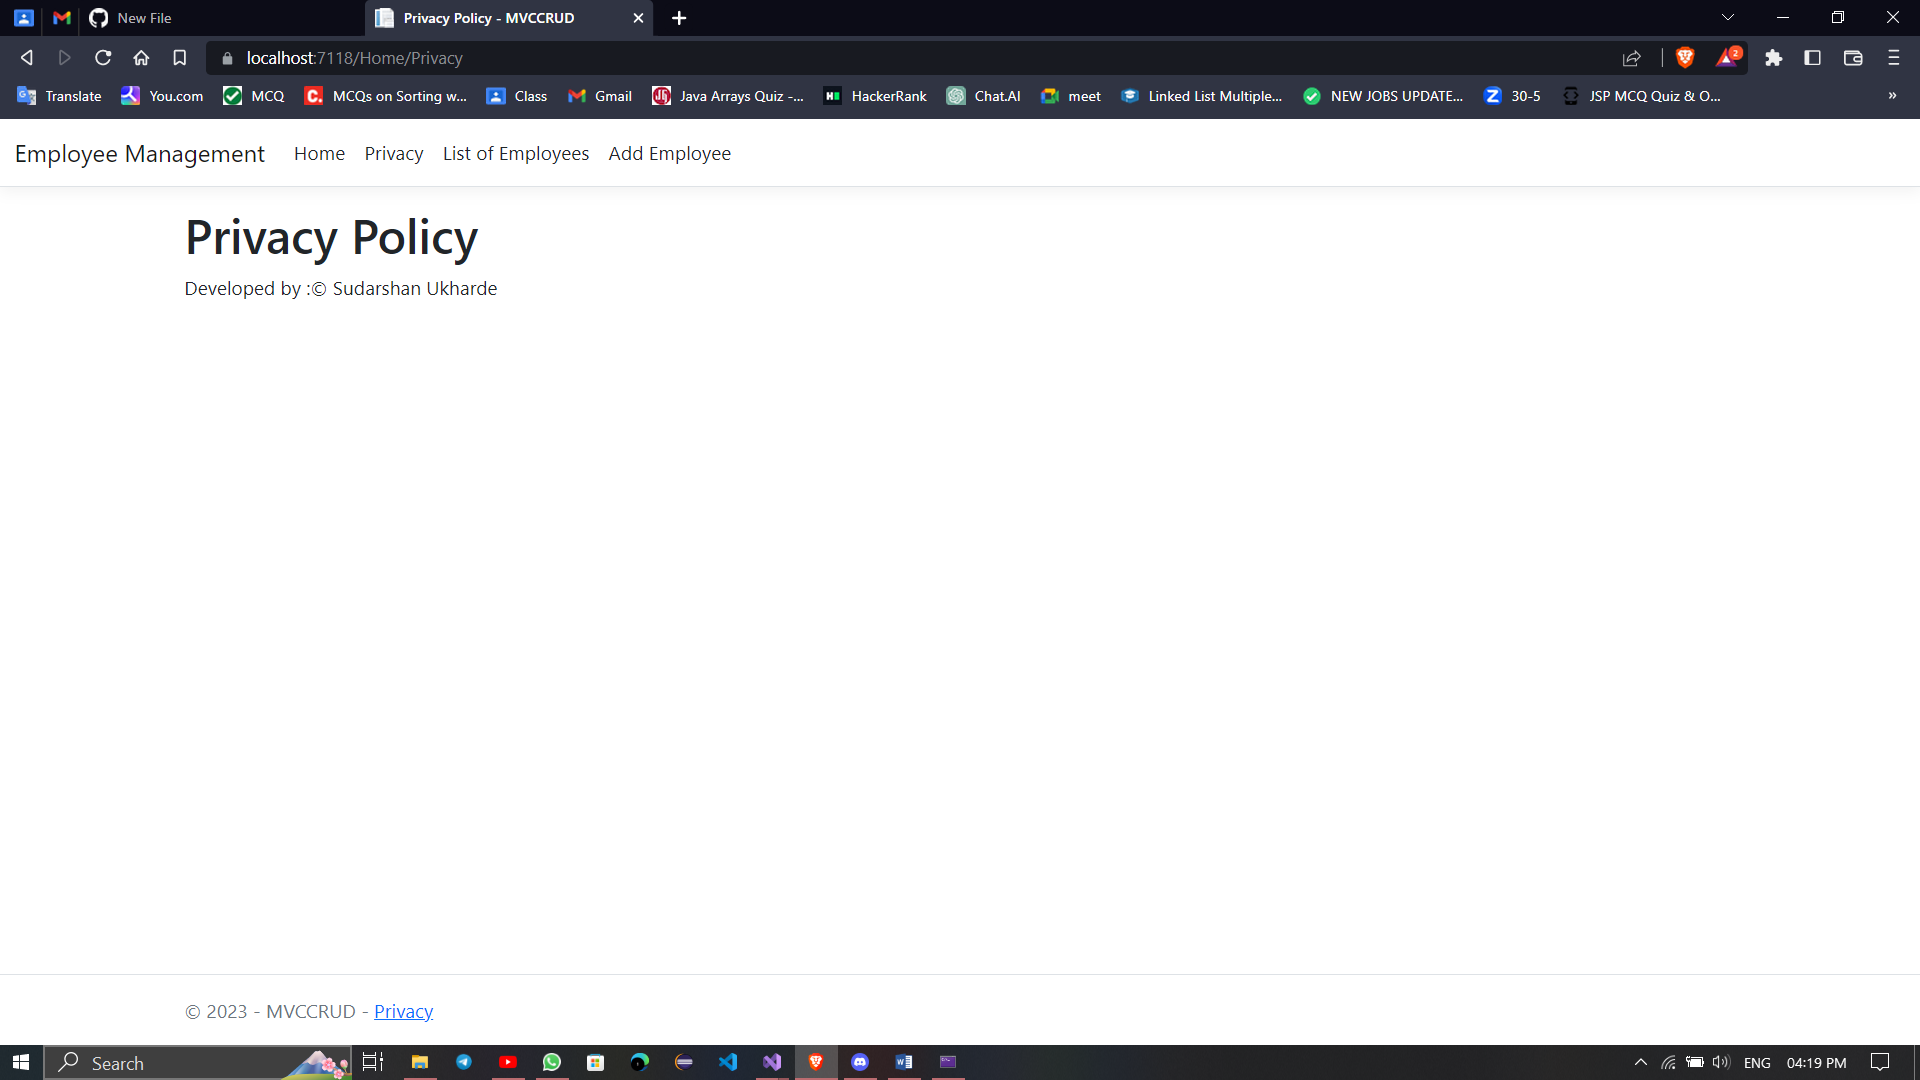1920x1080 pixels.
Task: Close the Privacy Policy - MVCCRUD tab
Action: (x=638, y=18)
